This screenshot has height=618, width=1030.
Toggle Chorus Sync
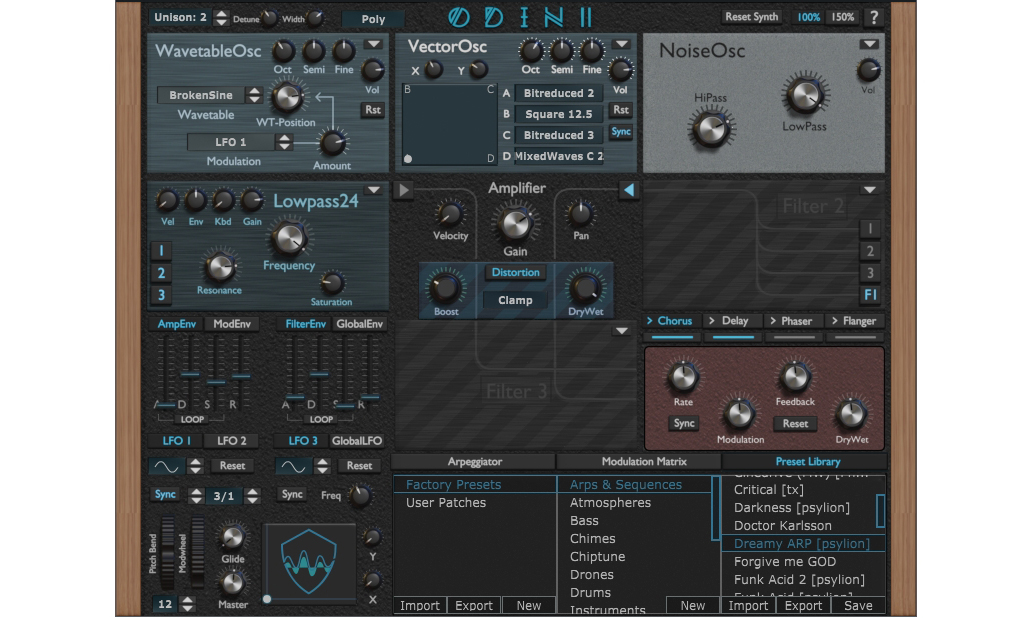click(684, 424)
